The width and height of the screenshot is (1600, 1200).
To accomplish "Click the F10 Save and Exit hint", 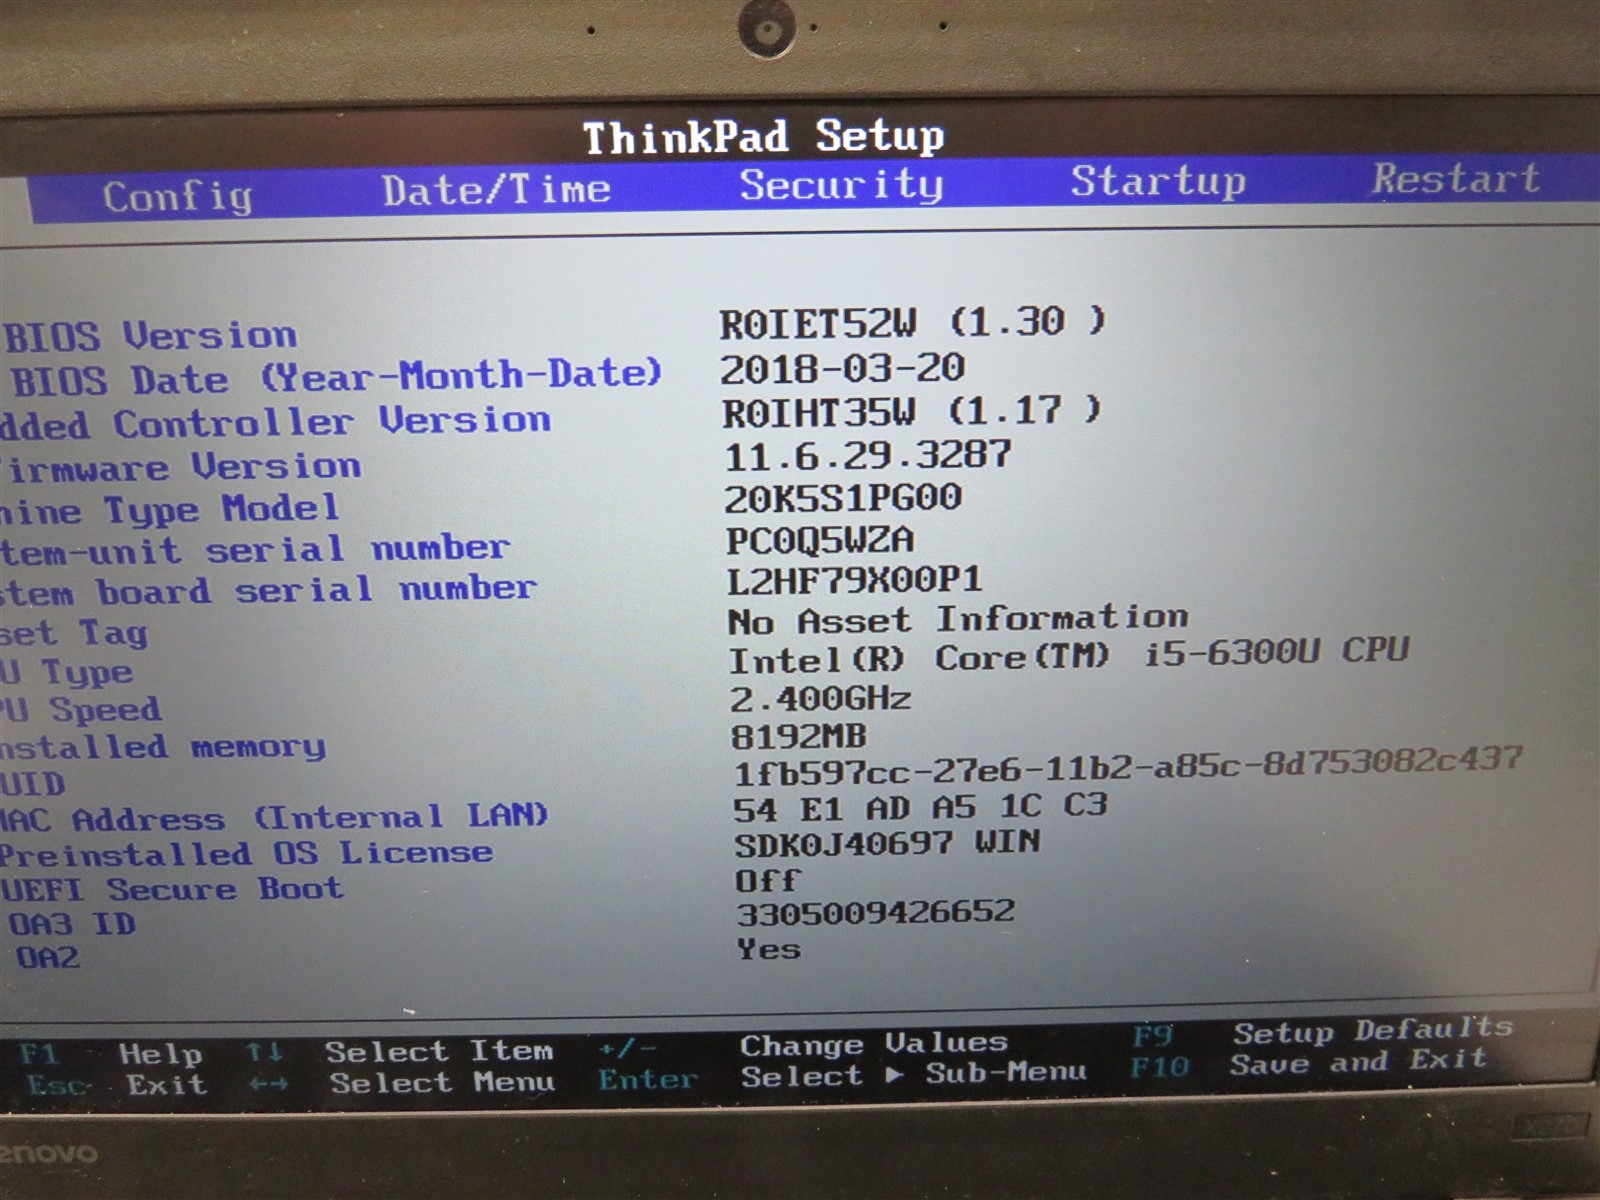I will 1309,1064.
